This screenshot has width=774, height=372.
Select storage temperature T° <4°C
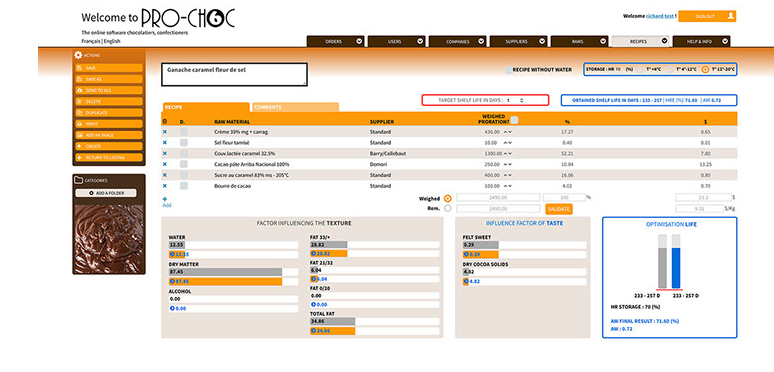pyautogui.click(x=640, y=70)
